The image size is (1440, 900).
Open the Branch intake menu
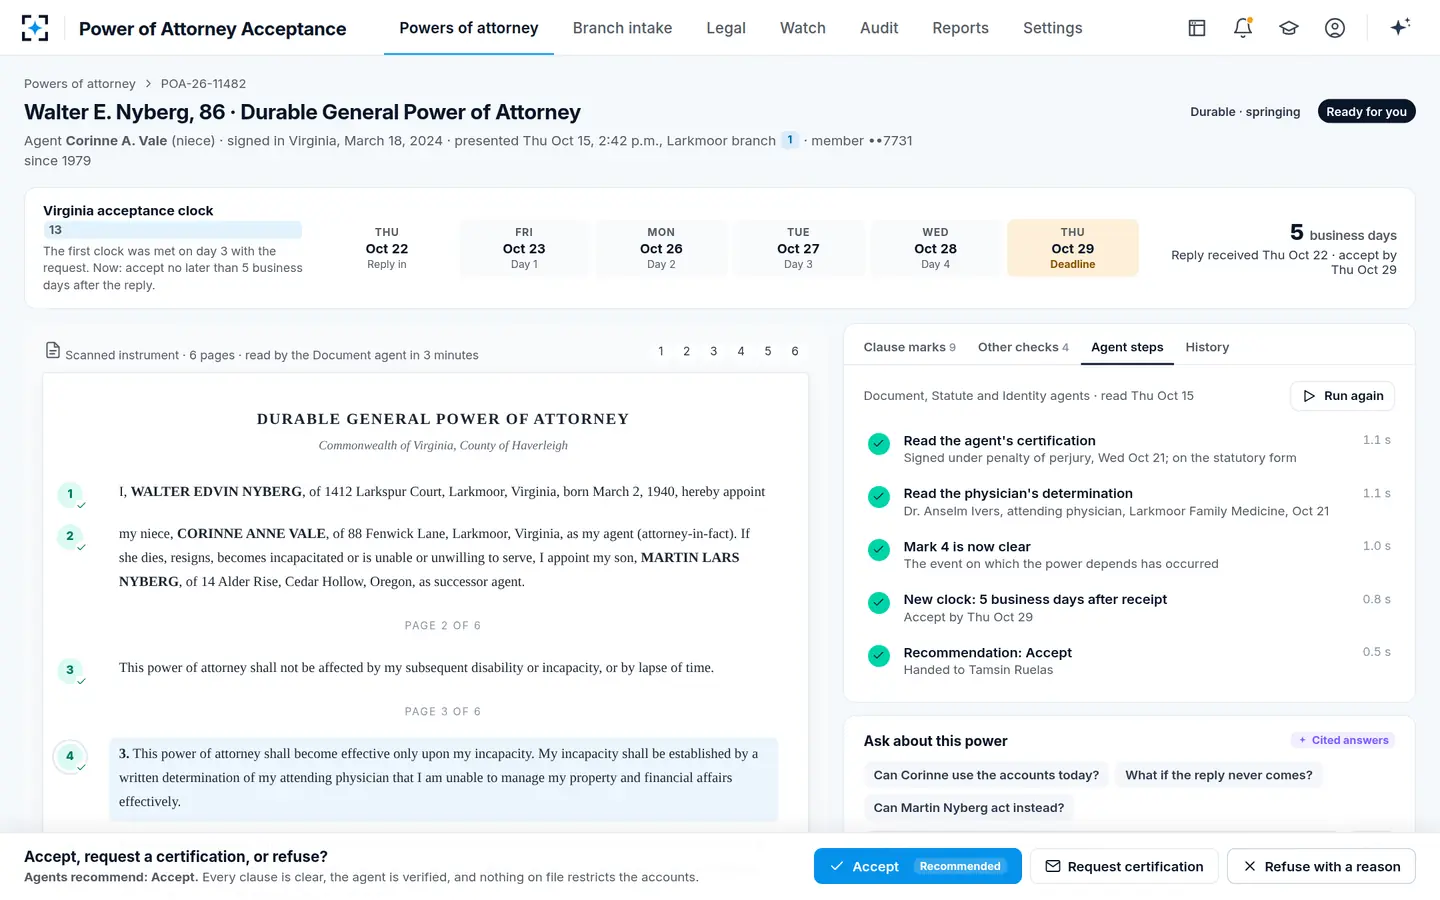(622, 28)
